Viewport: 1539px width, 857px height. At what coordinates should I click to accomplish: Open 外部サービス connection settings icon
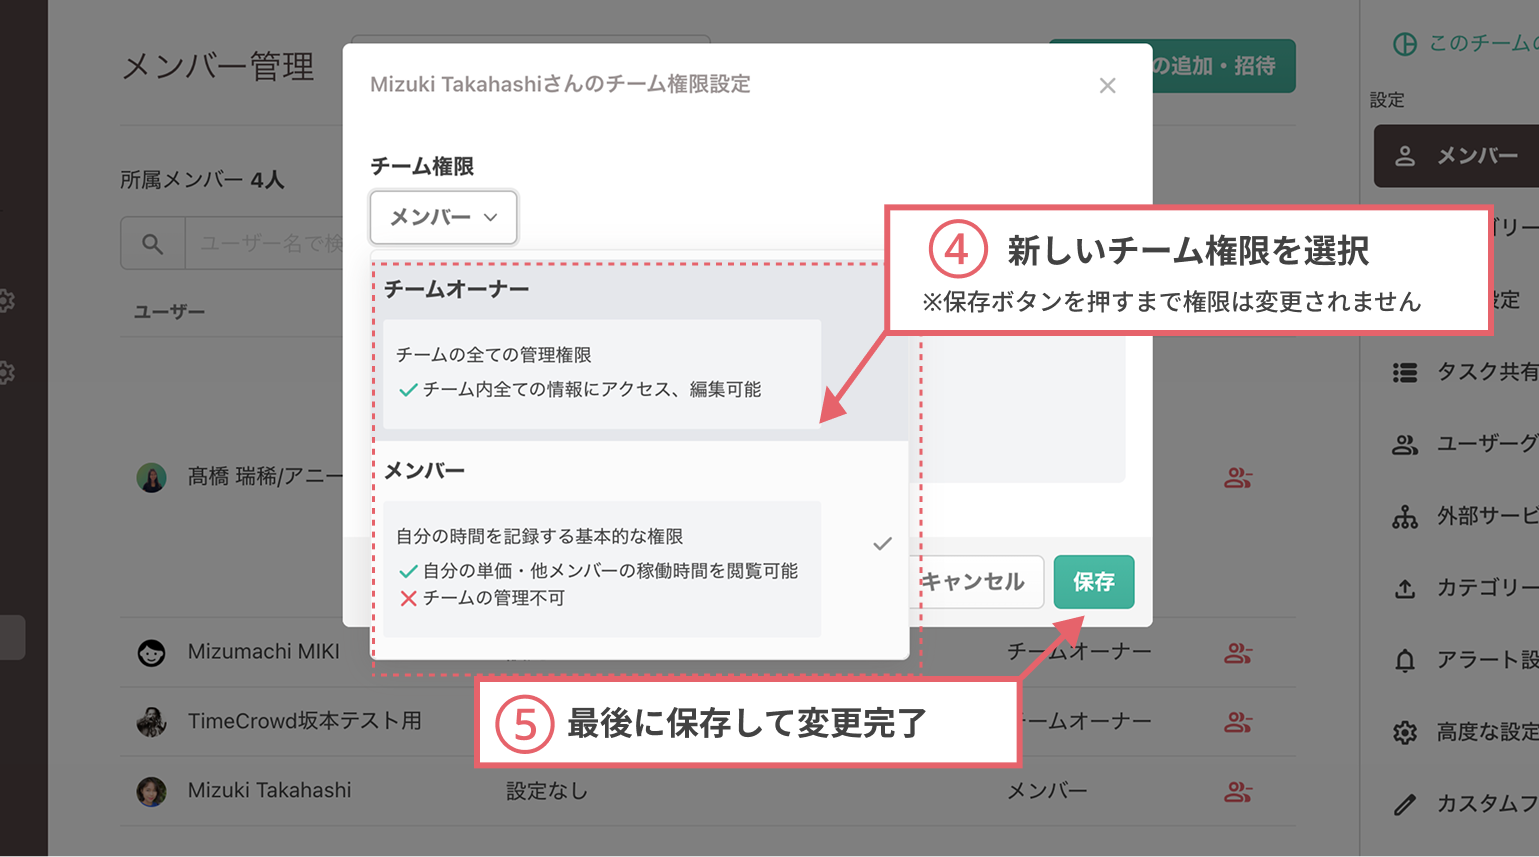pos(1407,516)
